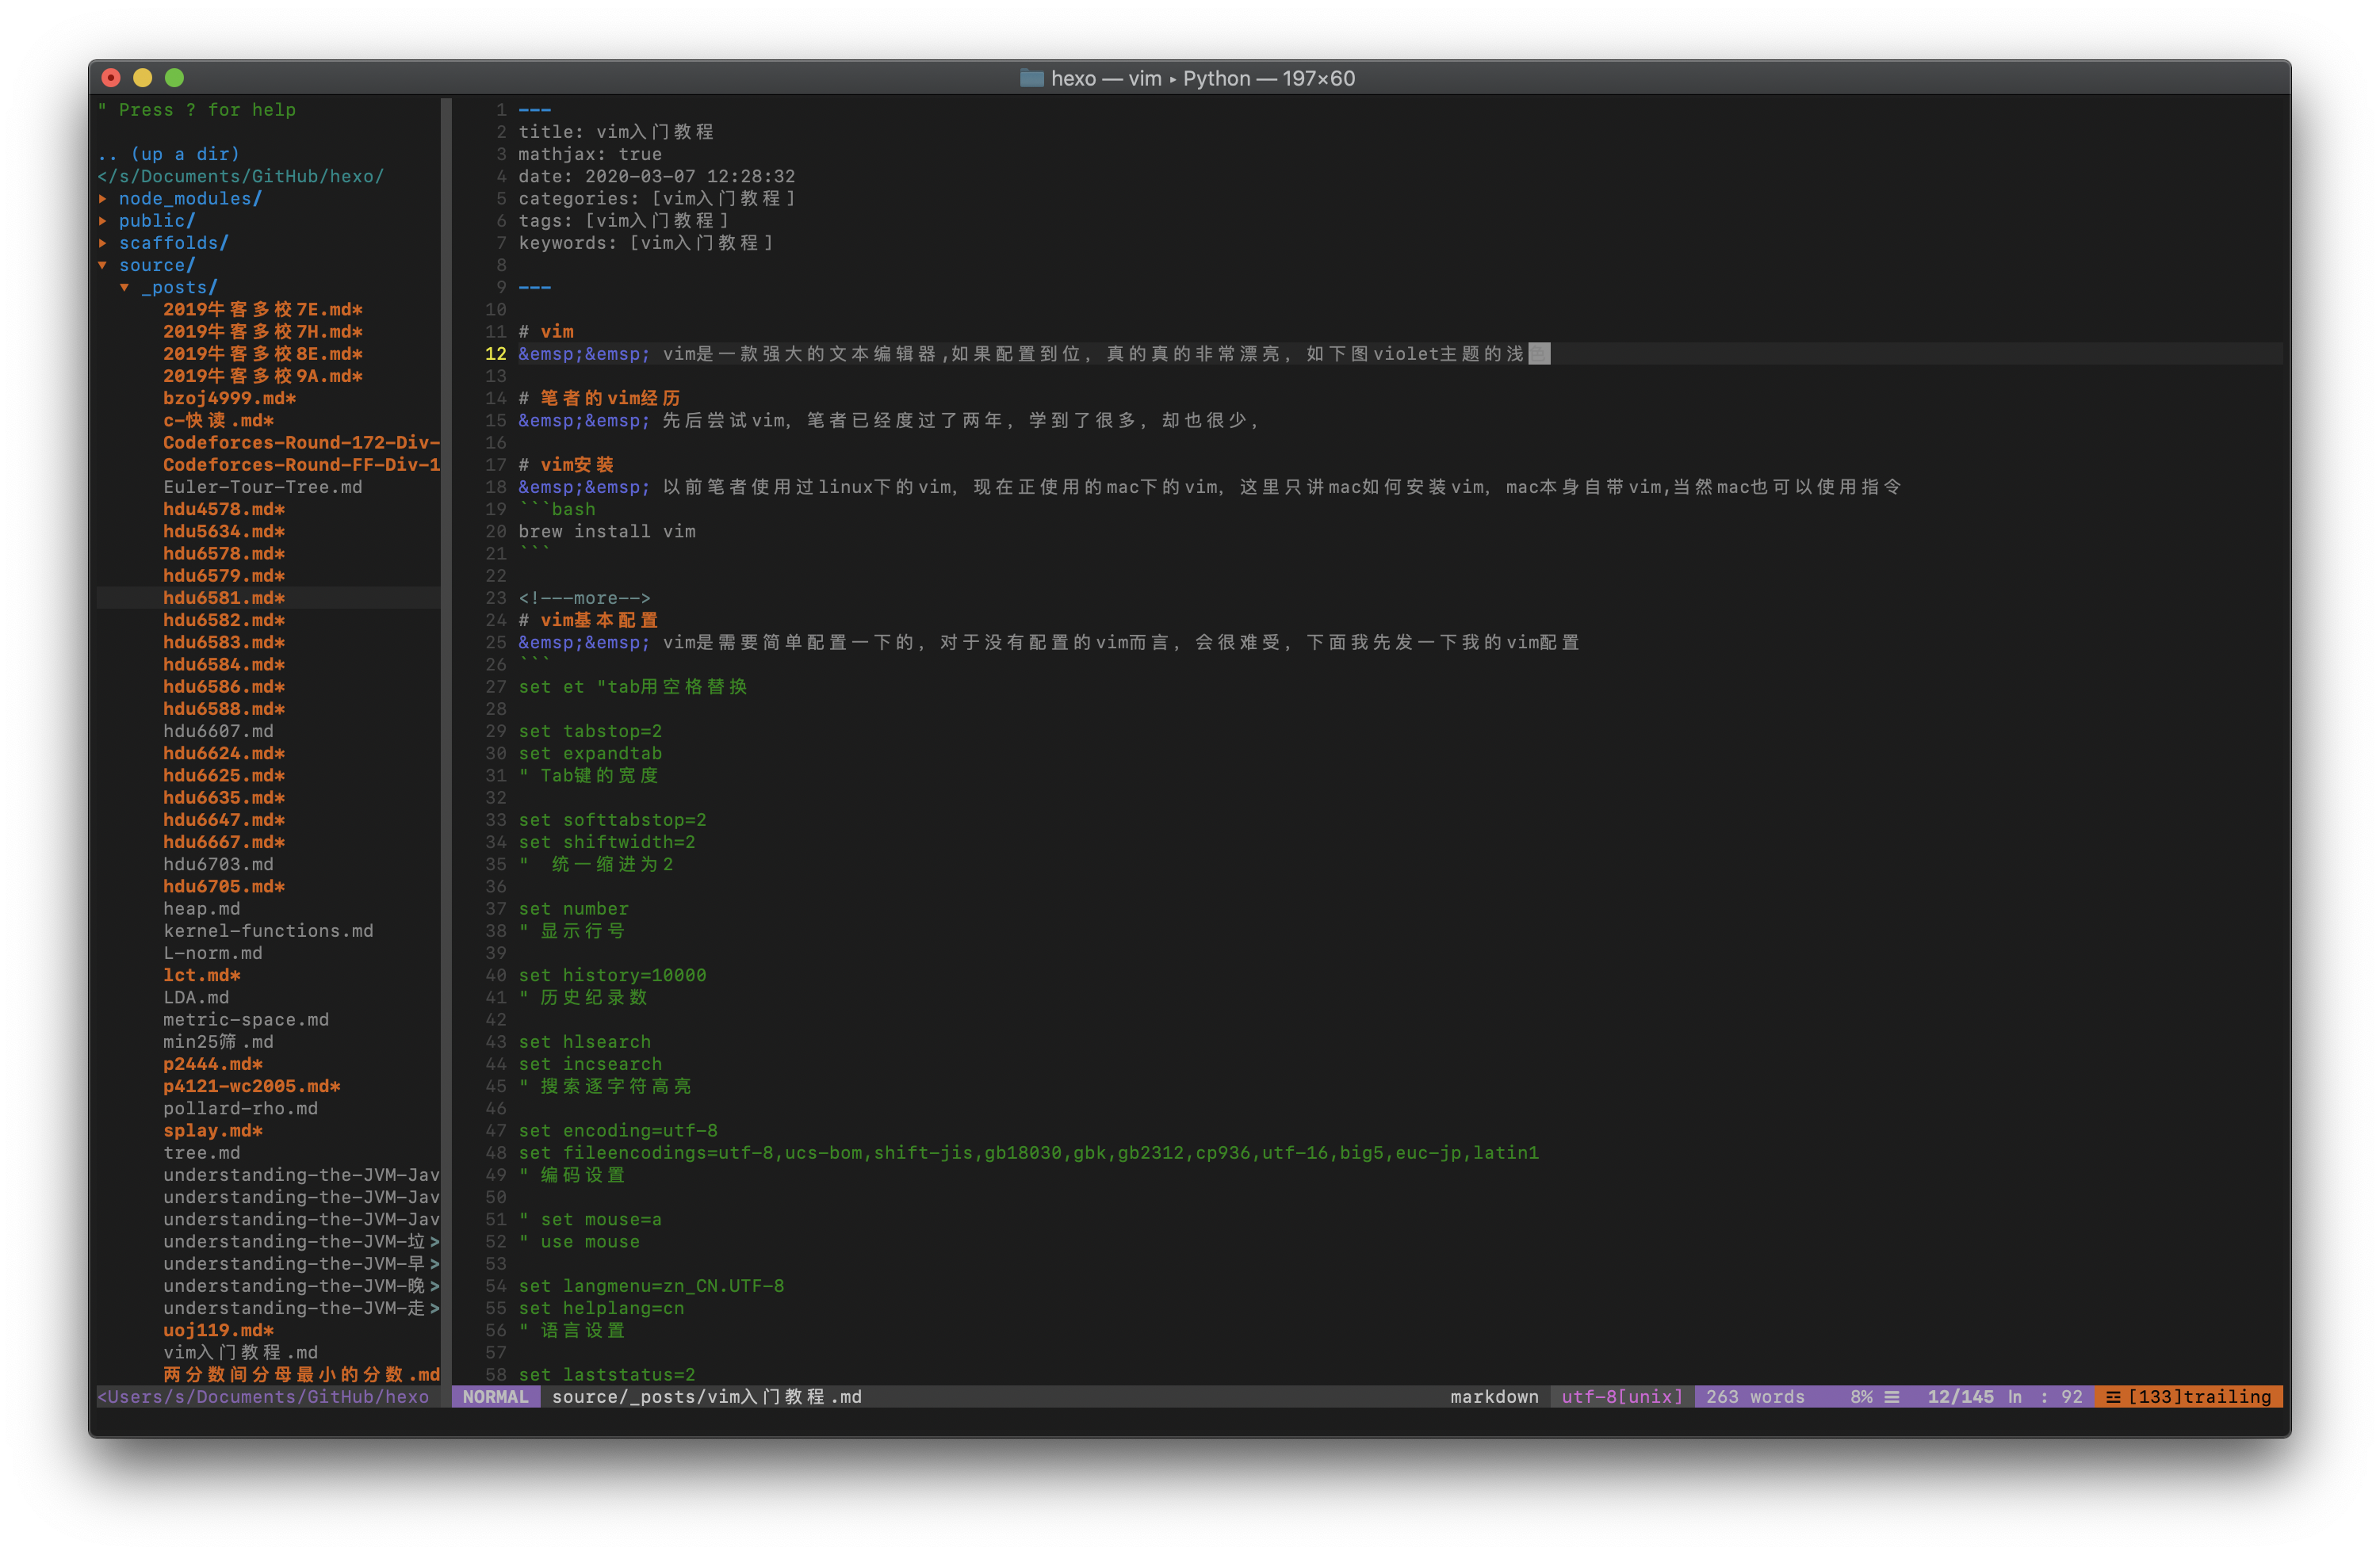The width and height of the screenshot is (2380, 1555).
Task: Go up a directory via '.. (up a dir)'
Action: click(x=168, y=154)
